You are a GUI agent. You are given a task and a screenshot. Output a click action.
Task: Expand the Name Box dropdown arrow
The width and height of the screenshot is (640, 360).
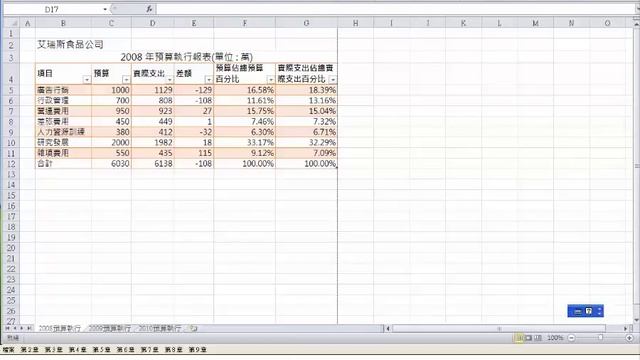[105, 9]
